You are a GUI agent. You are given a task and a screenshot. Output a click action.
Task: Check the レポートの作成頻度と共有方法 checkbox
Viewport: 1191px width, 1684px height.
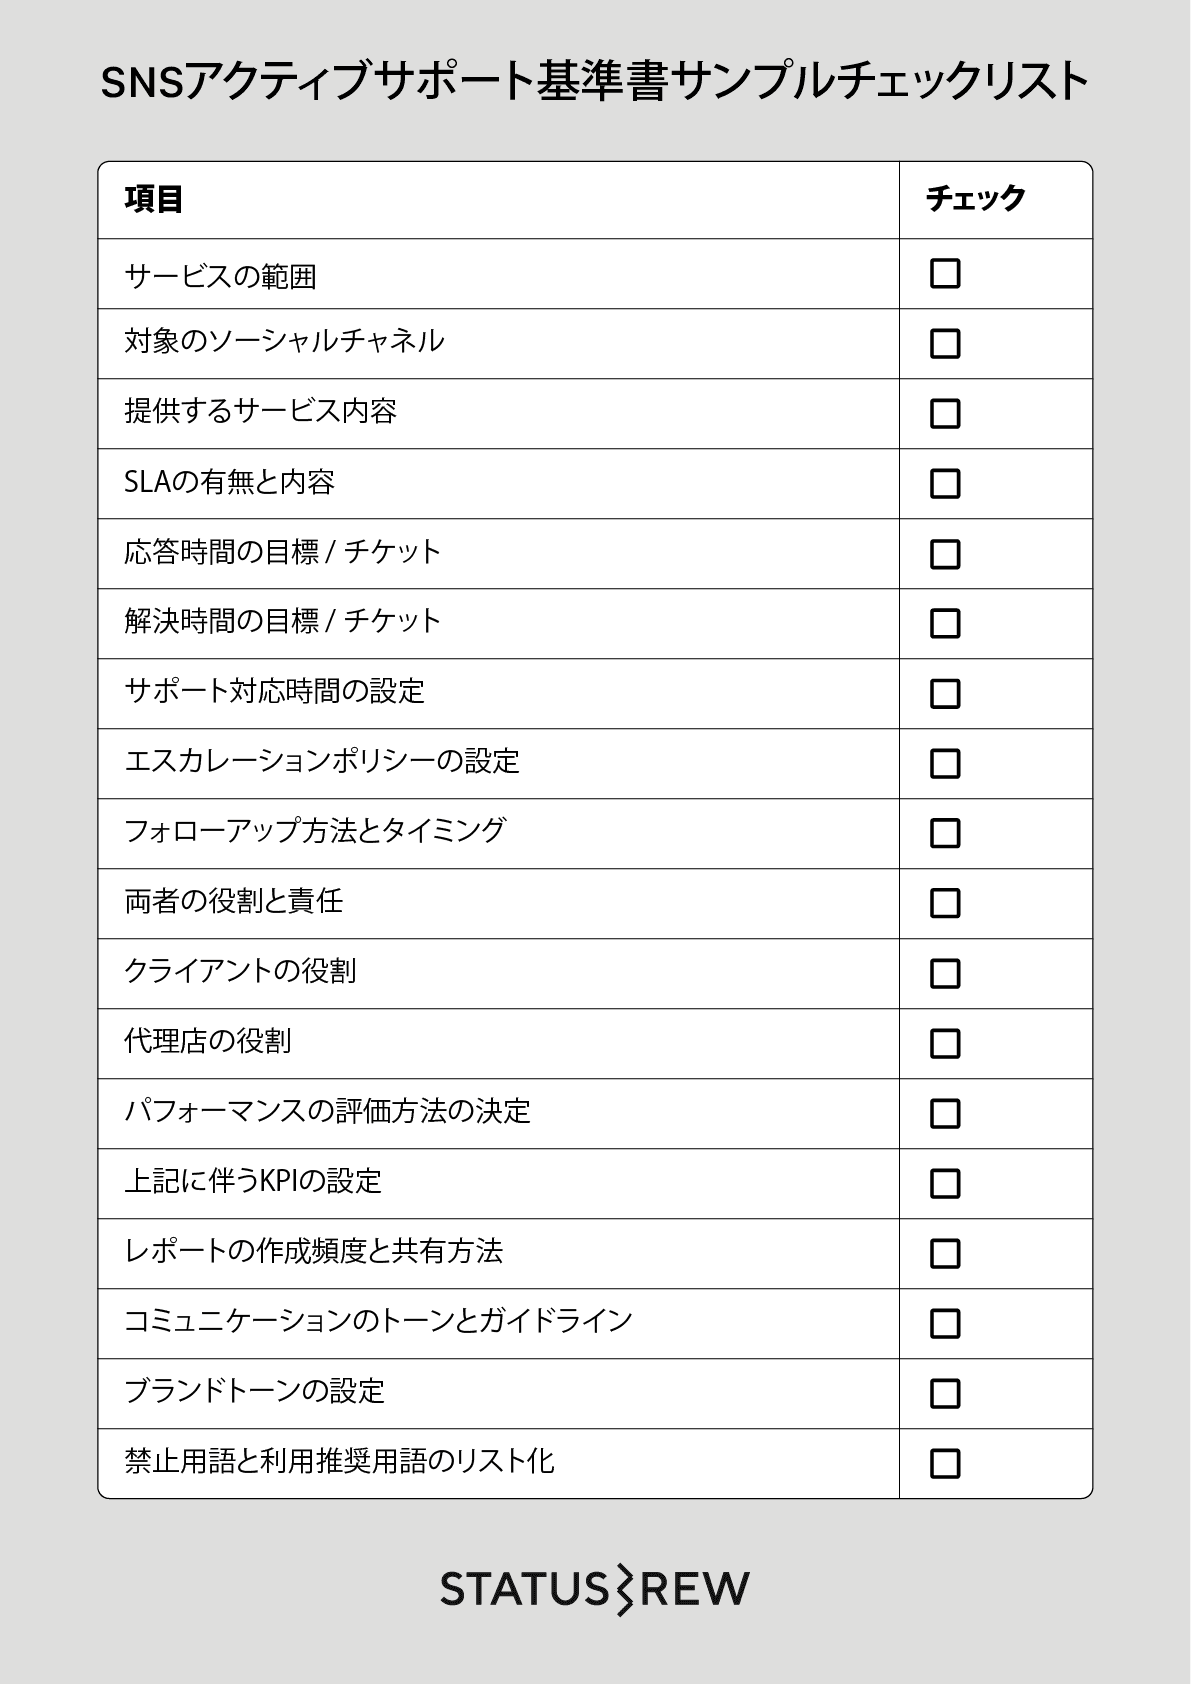945,1254
